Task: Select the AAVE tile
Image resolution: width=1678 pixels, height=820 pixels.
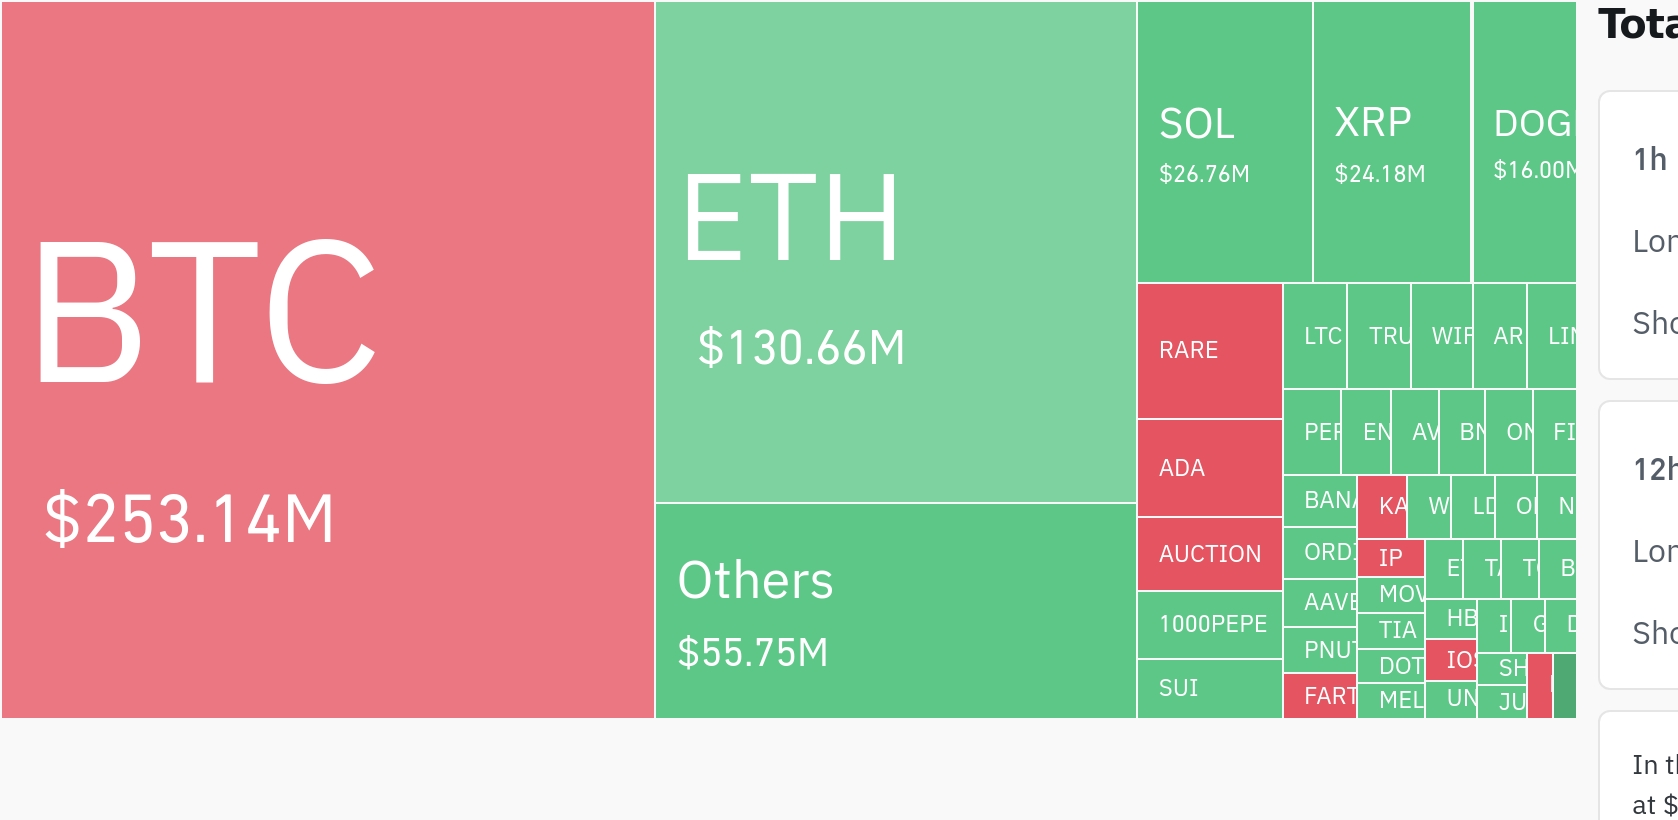Action: click(x=1319, y=602)
